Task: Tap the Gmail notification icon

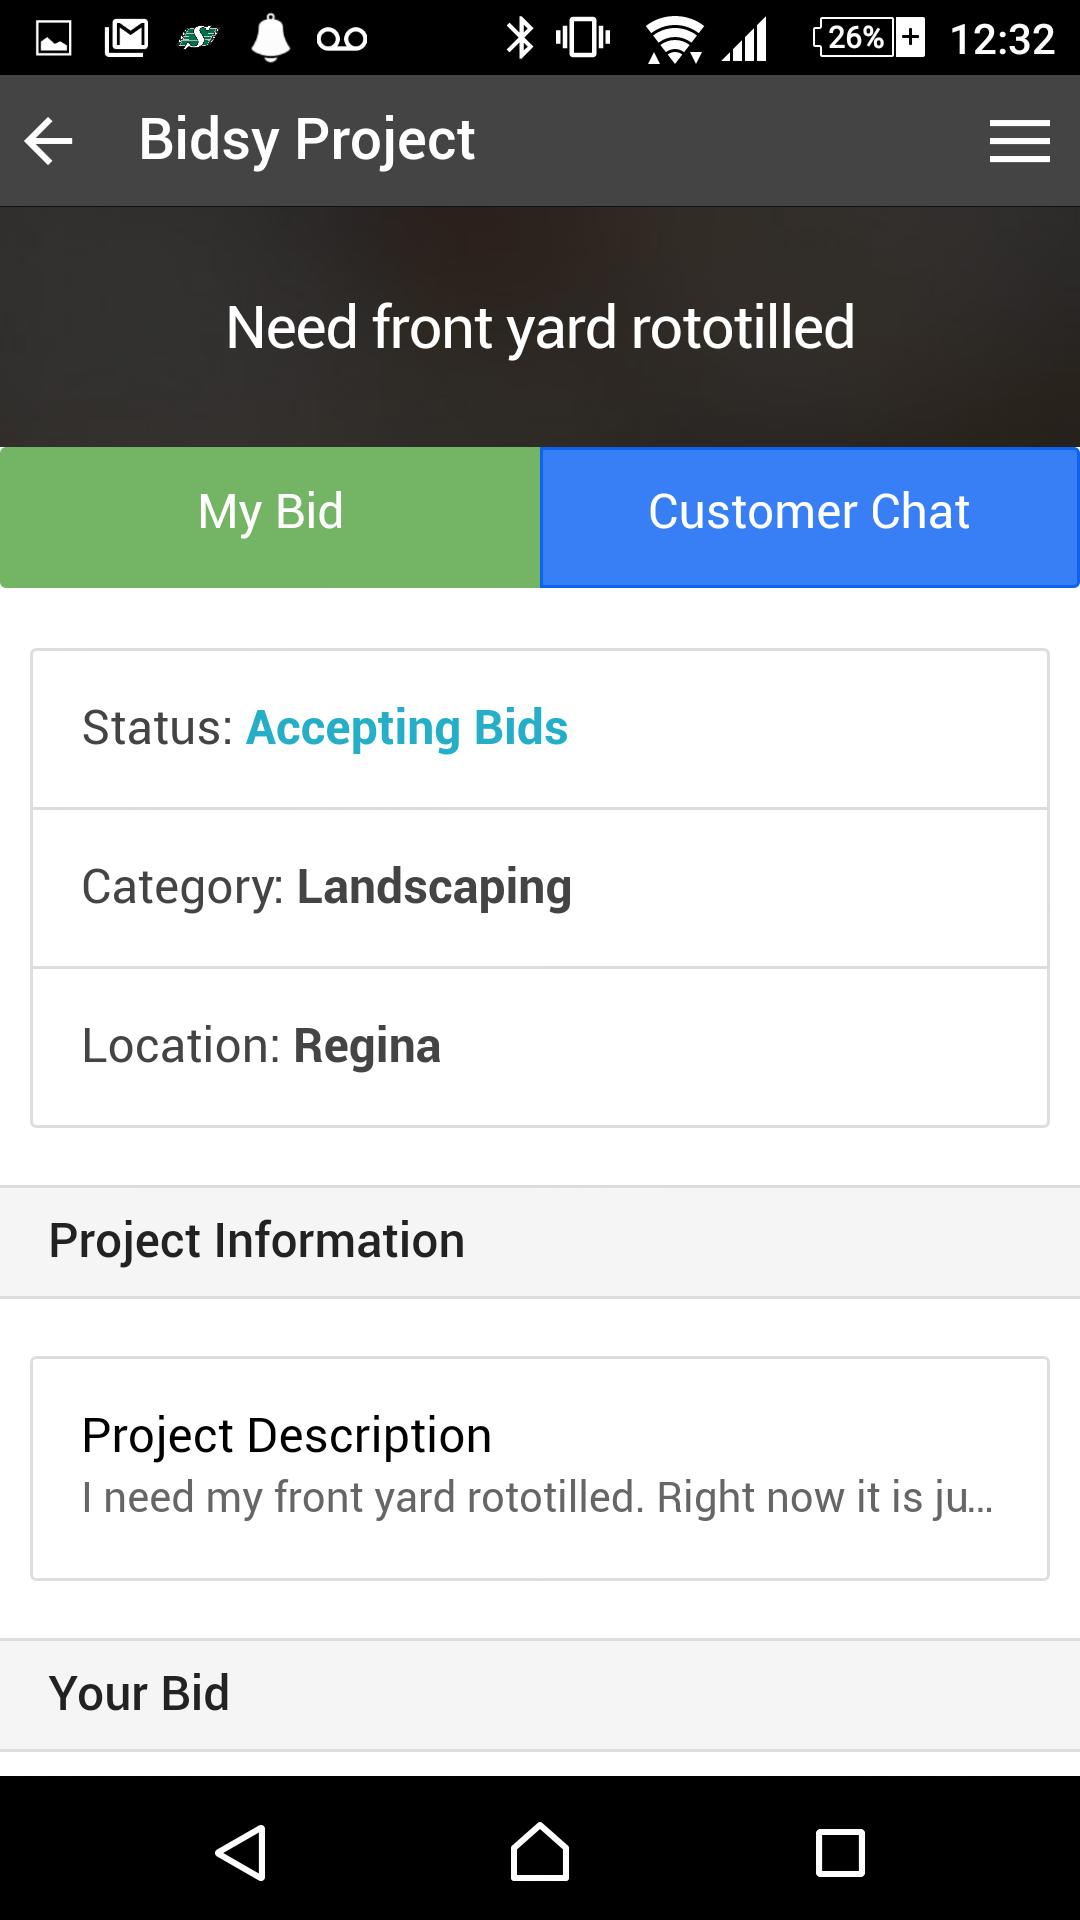Action: pos(126,38)
